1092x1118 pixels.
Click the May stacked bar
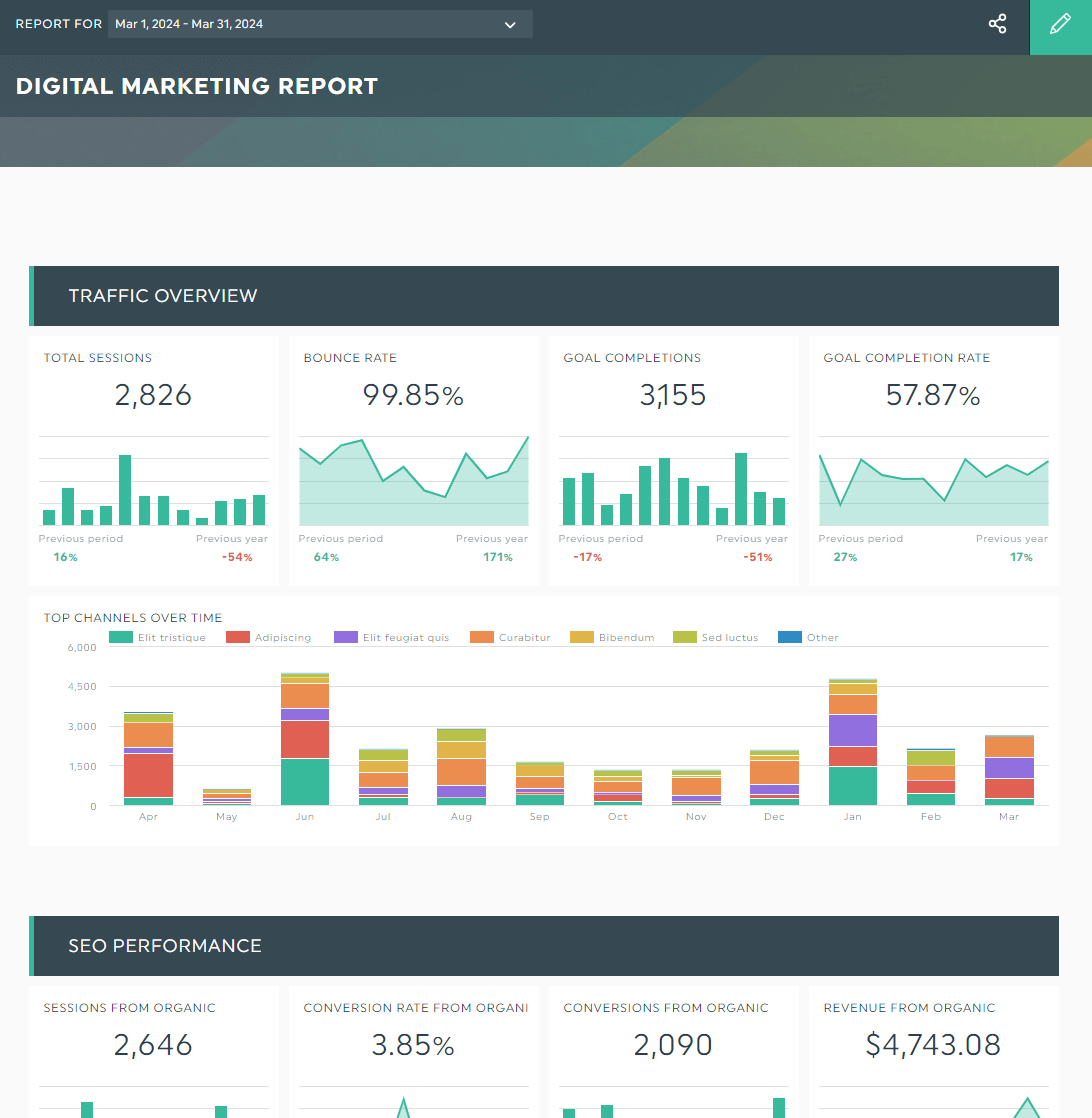pos(227,797)
